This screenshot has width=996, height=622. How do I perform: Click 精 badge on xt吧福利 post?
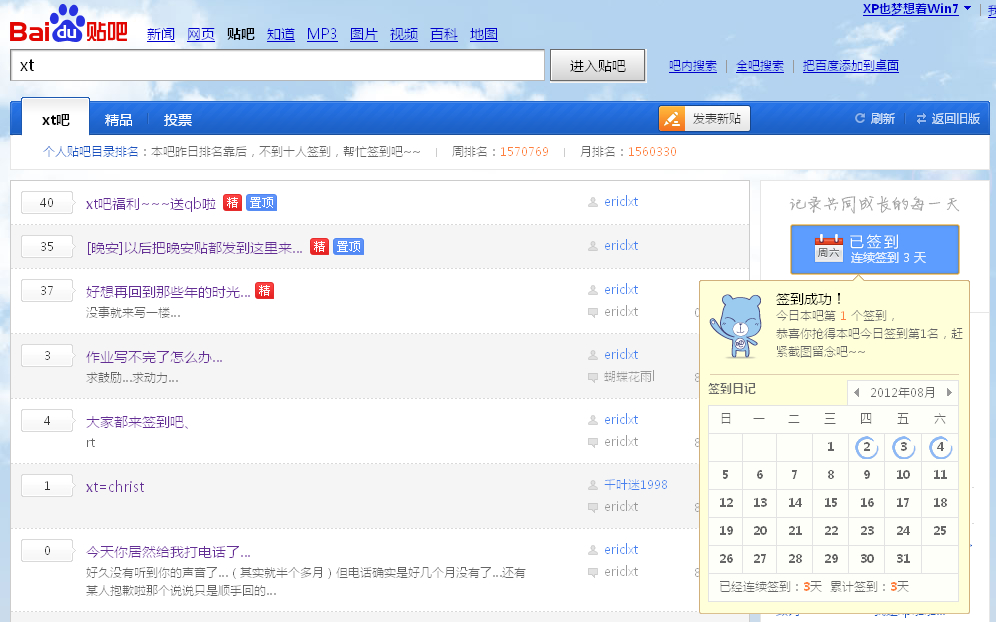tap(232, 203)
